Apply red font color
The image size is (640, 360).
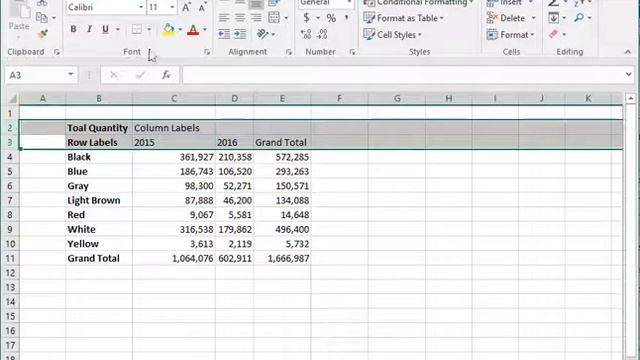coord(193,29)
